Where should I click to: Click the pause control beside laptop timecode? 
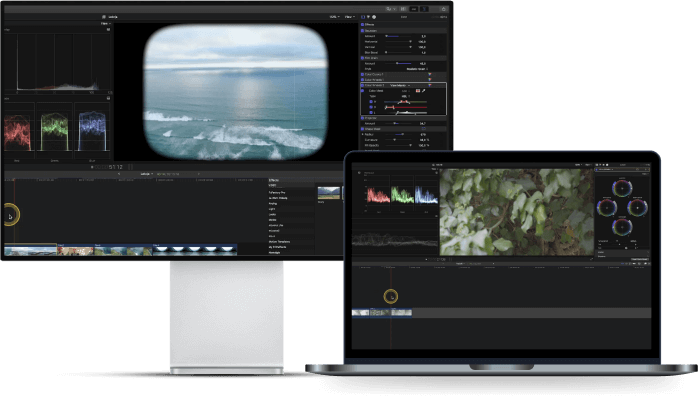pyautogui.click(x=450, y=259)
